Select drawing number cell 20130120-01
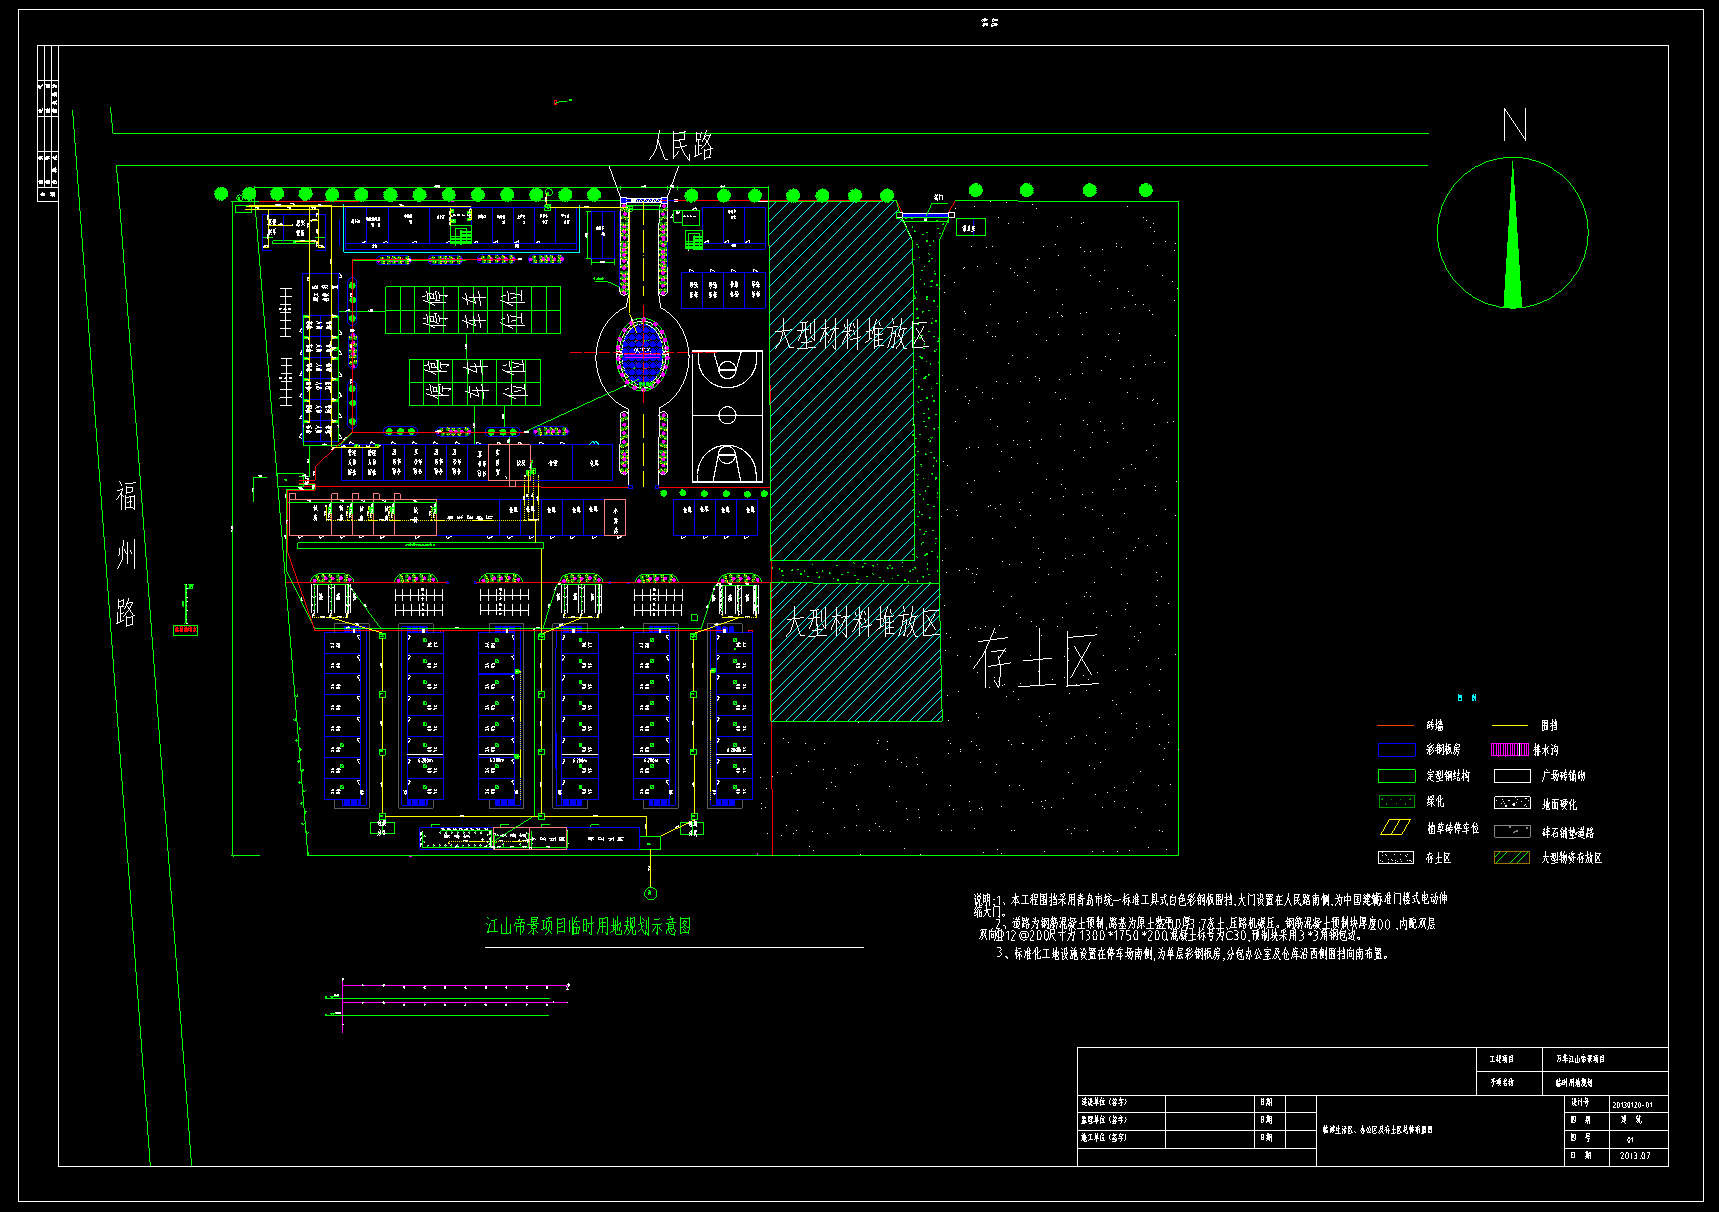The image size is (1719, 1212). tap(1638, 1104)
